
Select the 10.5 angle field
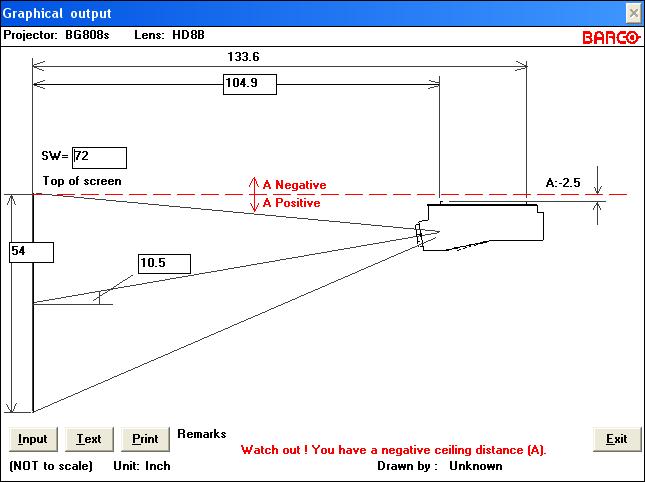pos(164,264)
